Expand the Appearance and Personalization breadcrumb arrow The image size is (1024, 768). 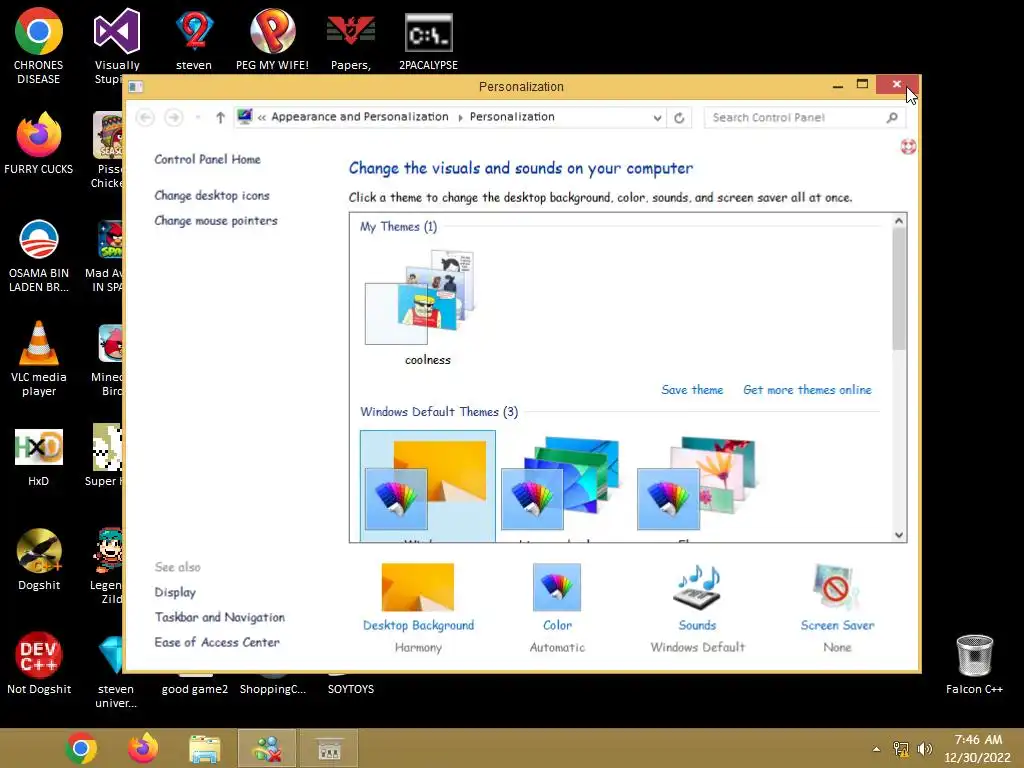(460, 118)
